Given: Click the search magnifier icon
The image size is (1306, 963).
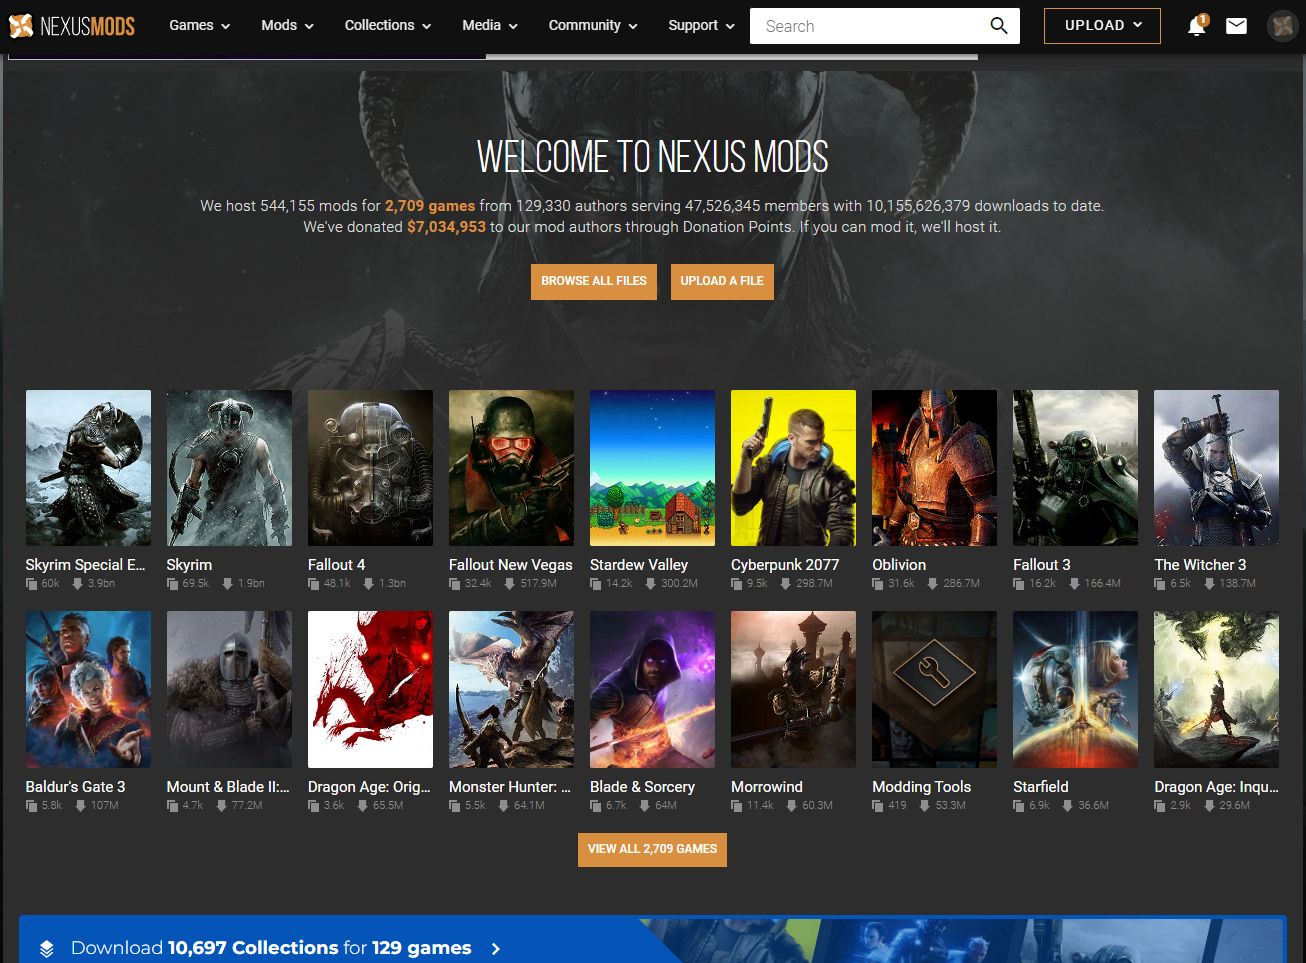Looking at the screenshot, I should click(998, 26).
